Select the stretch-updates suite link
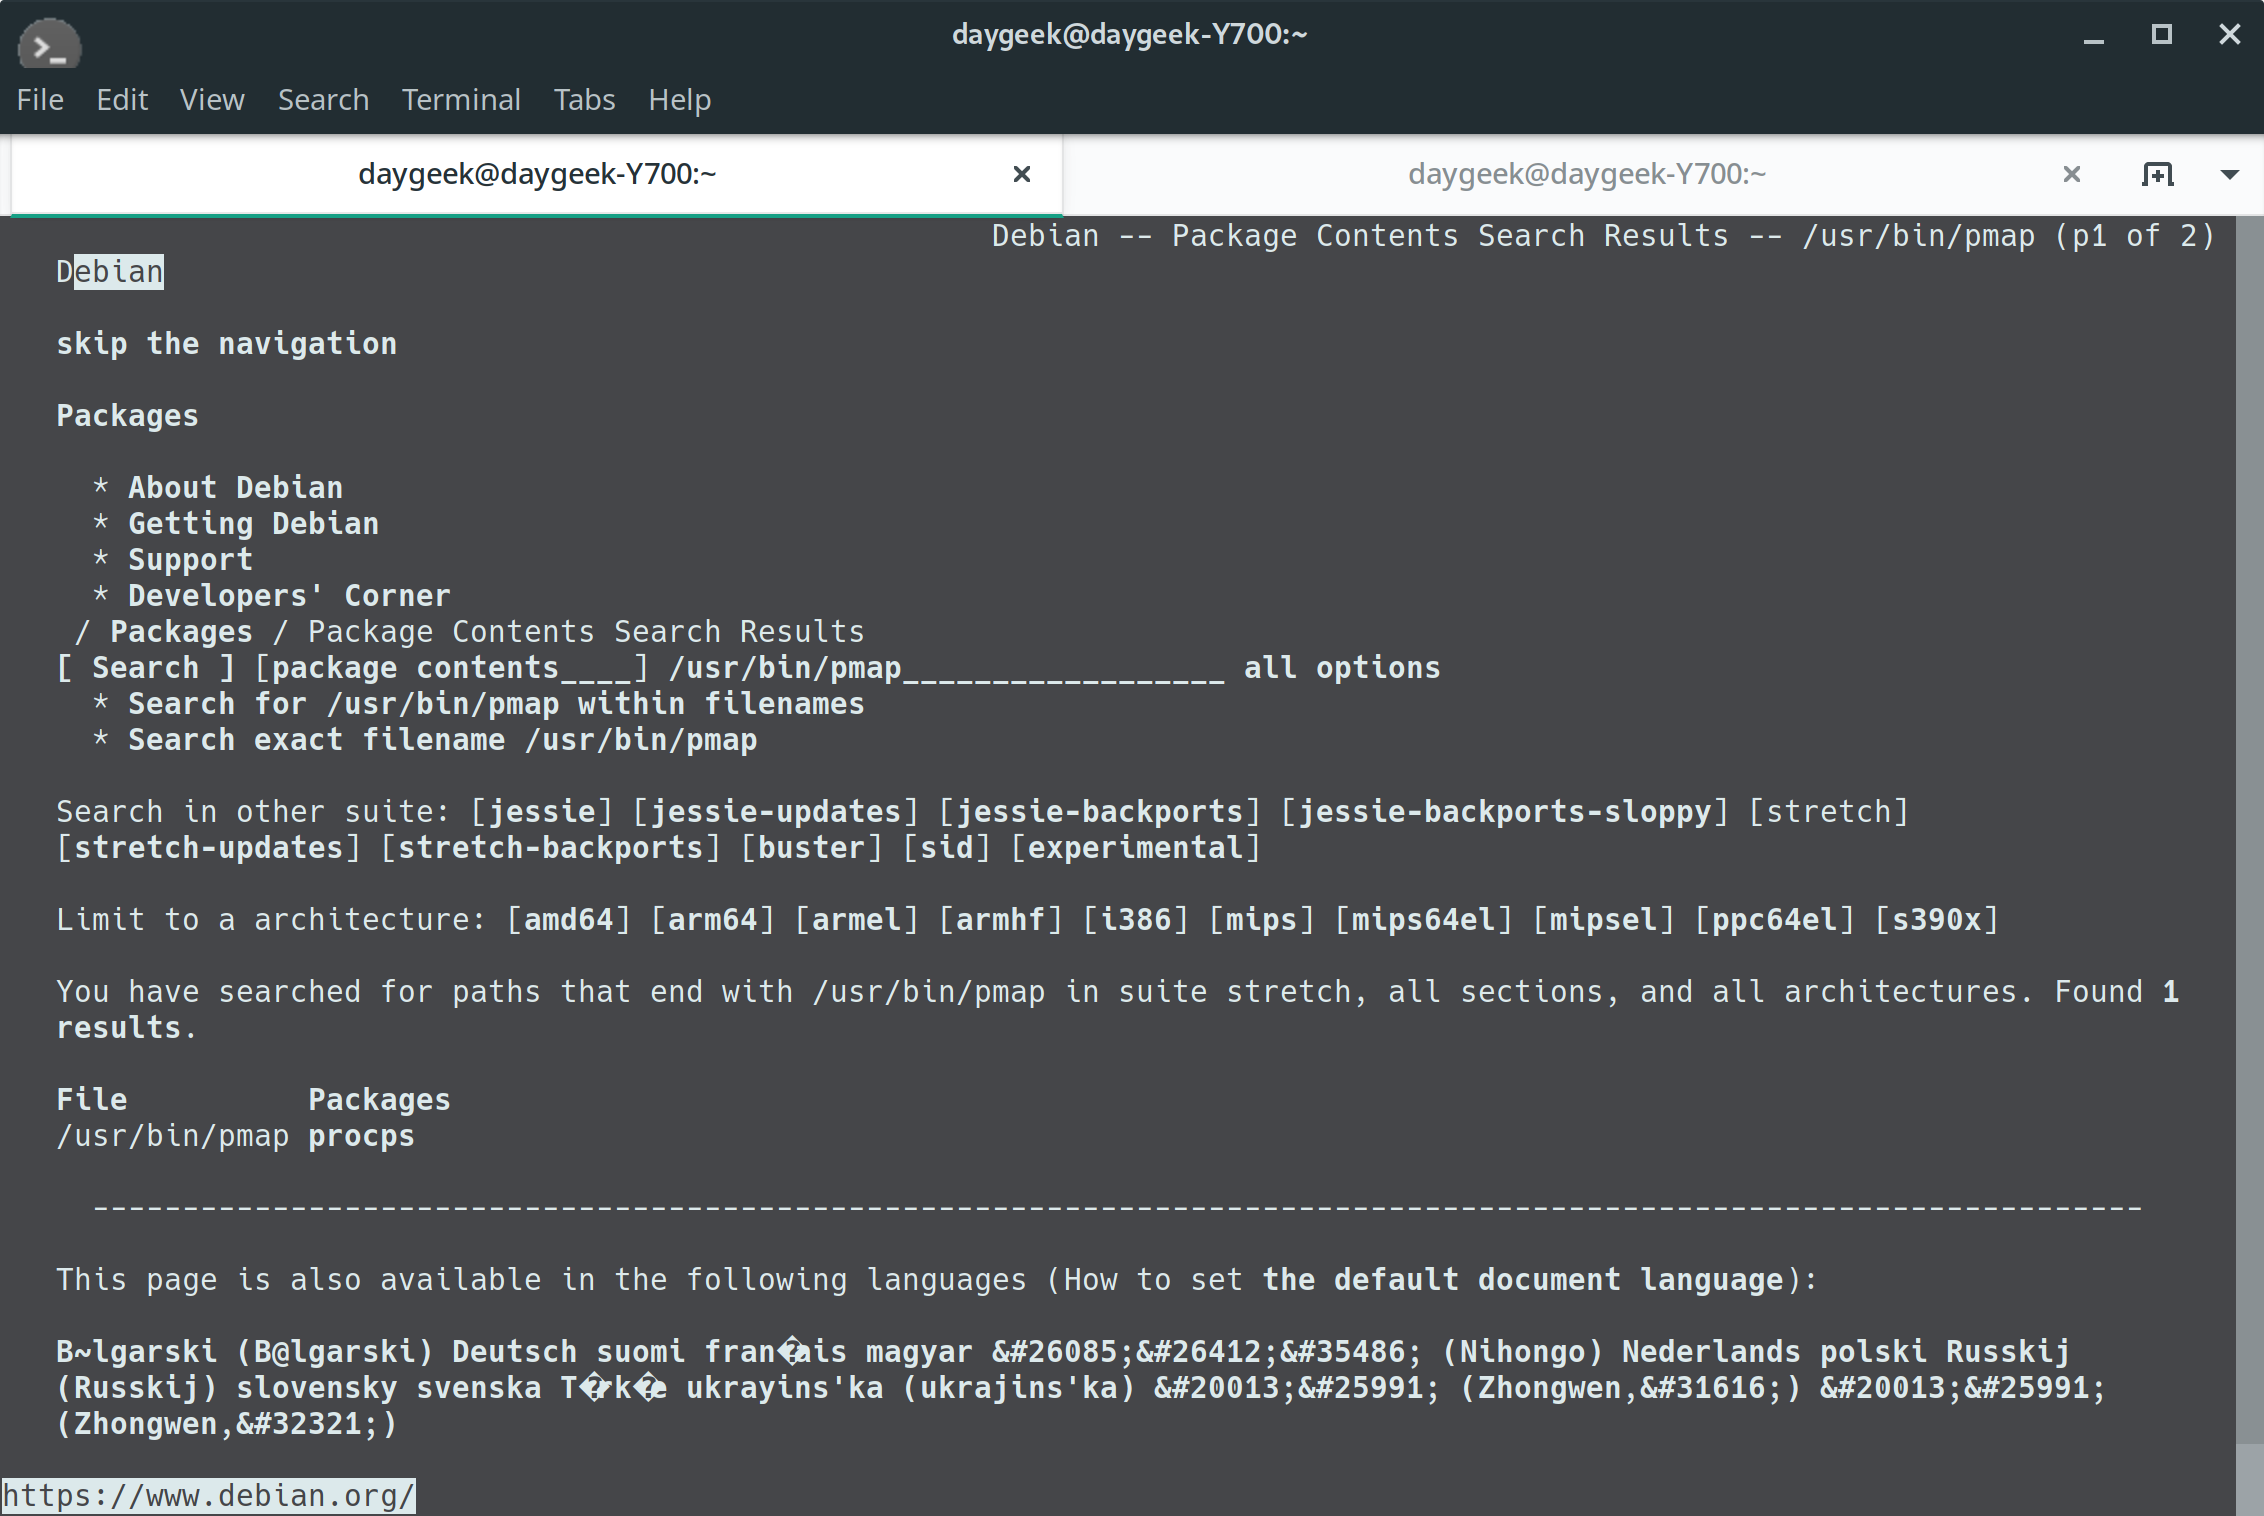This screenshot has width=2264, height=1516. tap(208, 848)
